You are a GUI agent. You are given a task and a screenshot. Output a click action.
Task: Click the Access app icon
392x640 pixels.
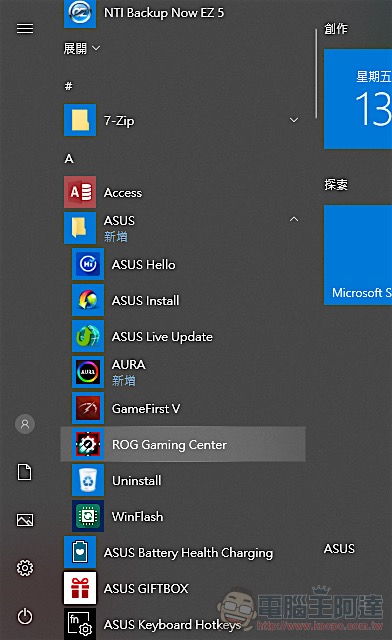[x=80, y=192]
